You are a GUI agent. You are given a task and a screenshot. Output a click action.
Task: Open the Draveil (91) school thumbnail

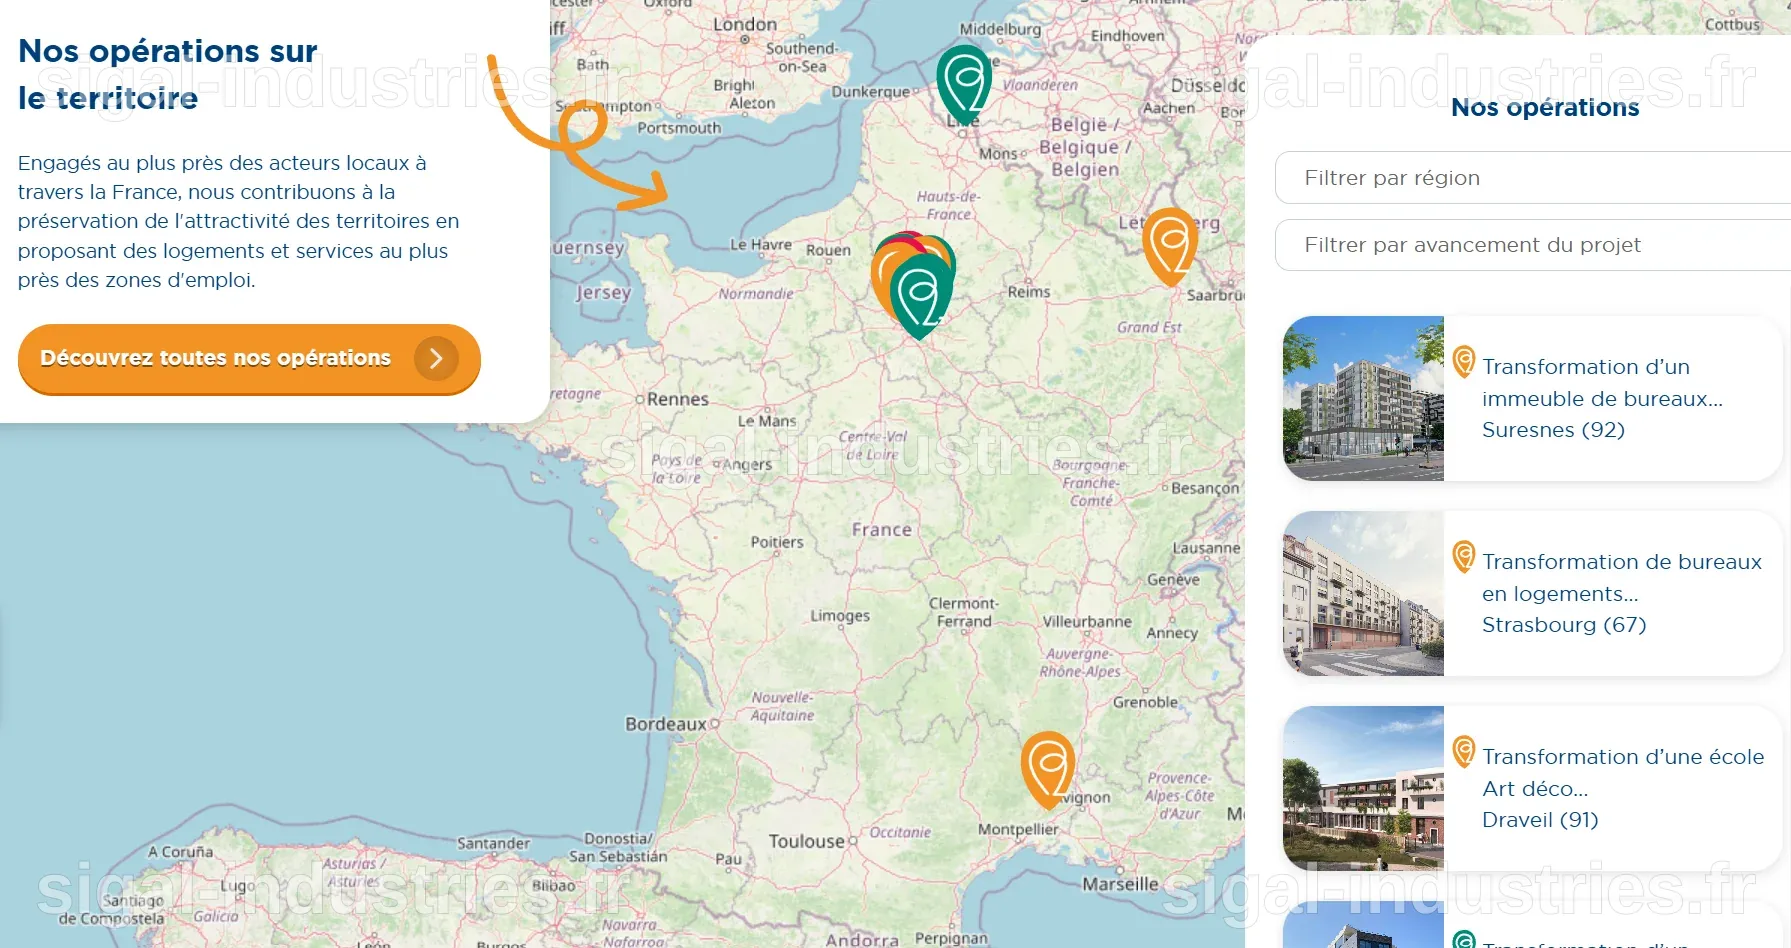[x=1363, y=788]
